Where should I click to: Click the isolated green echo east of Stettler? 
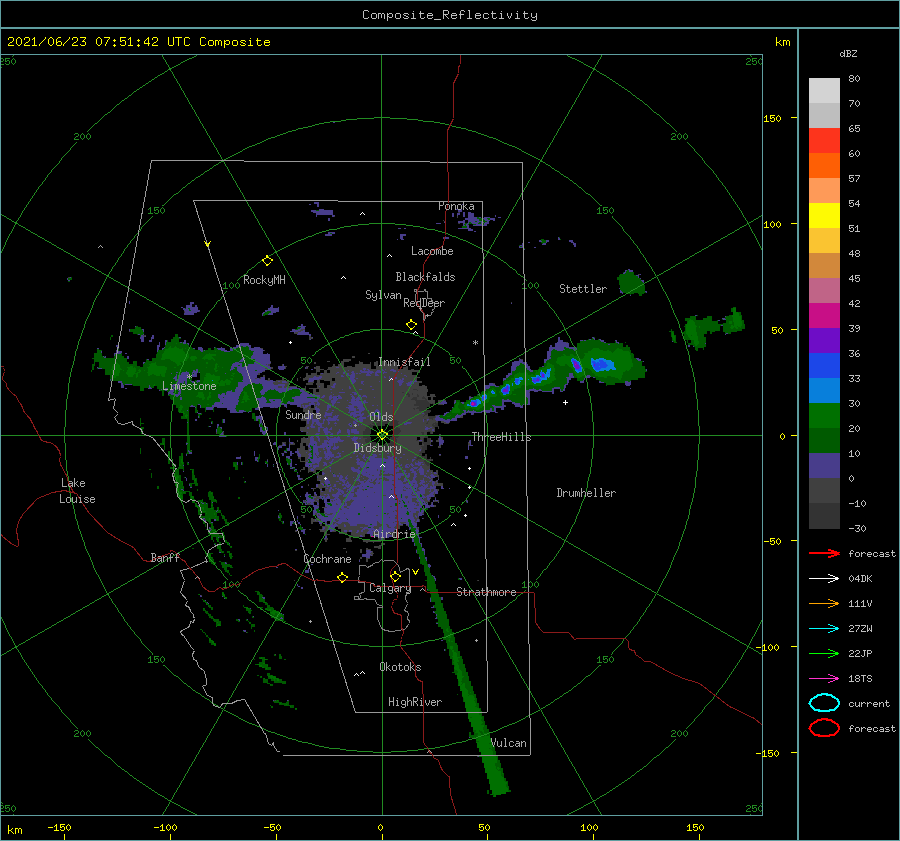[x=631, y=282]
